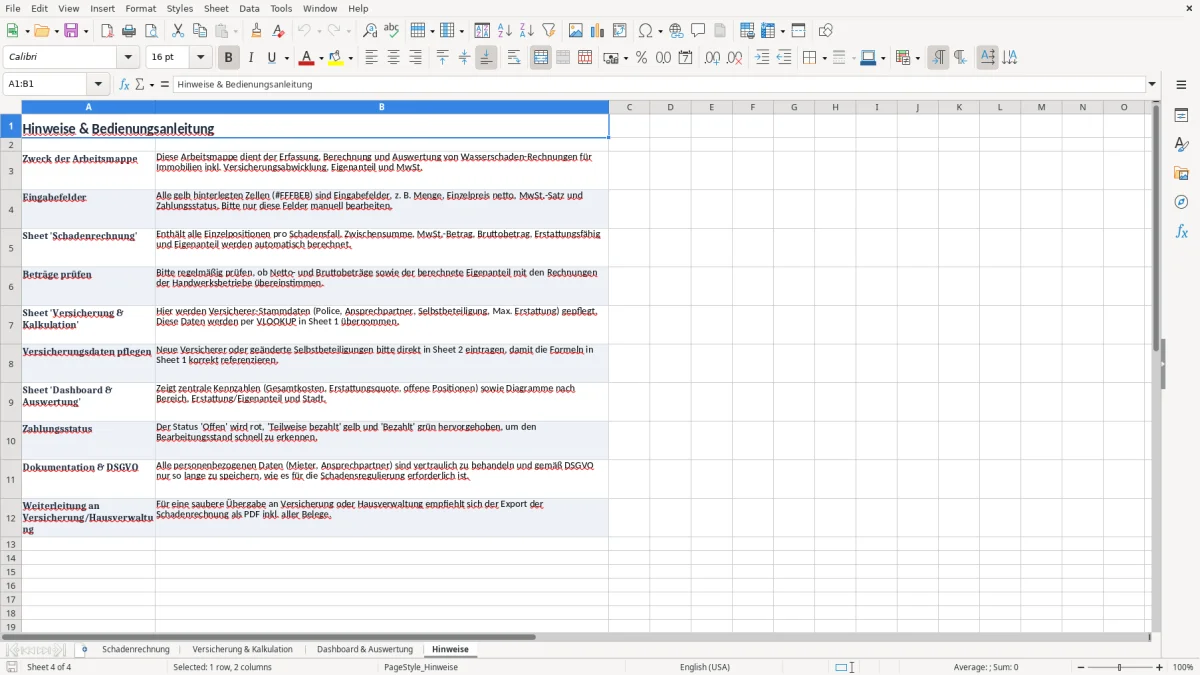Click the Insert Hyperlink globe icon
Viewport: 1200px width, 675px height.
coord(676,31)
